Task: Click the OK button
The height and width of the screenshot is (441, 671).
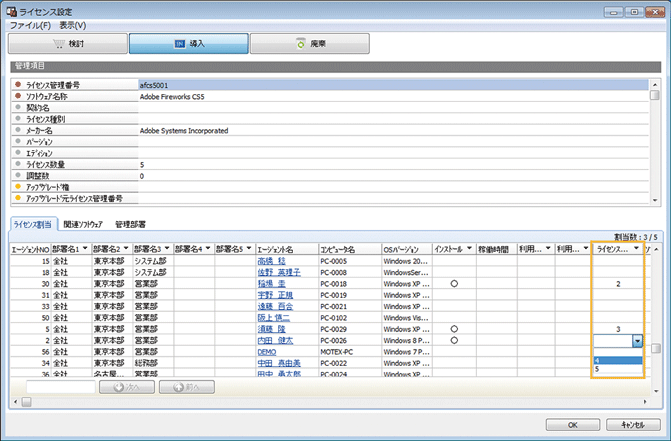Action: tap(573, 425)
